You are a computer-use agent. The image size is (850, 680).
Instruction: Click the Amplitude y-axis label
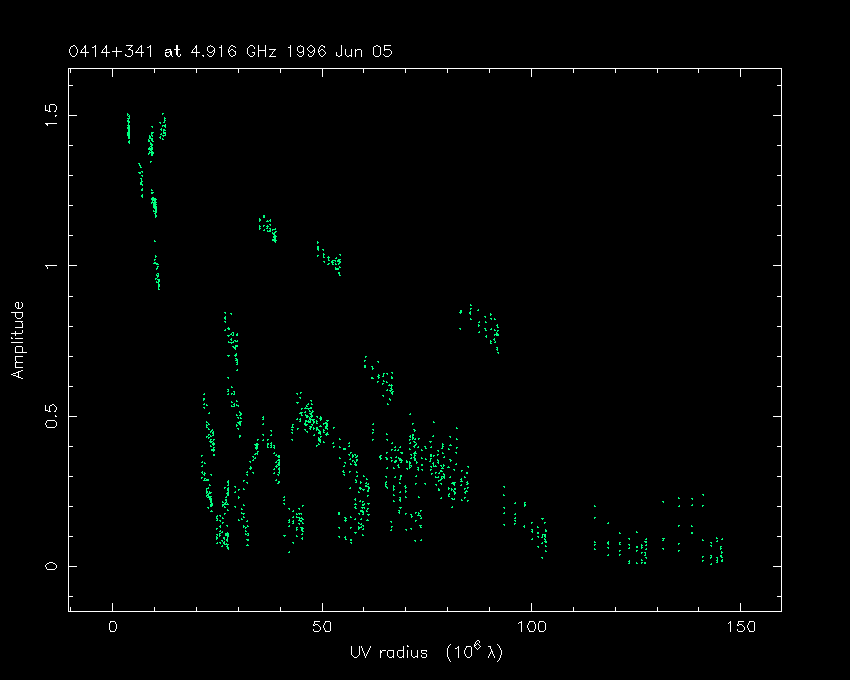(x=17, y=340)
